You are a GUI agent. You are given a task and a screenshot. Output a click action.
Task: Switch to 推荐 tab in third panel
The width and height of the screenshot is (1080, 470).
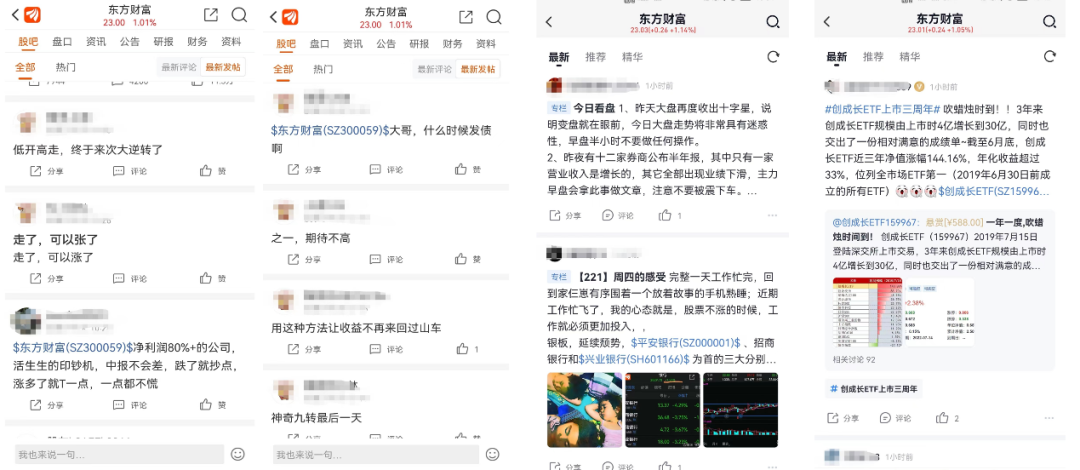595,57
